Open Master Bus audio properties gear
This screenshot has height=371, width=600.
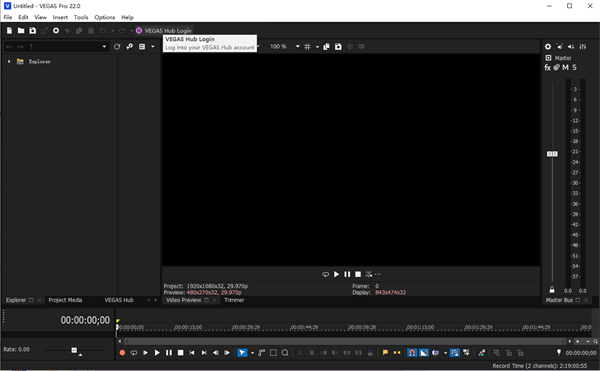tap(548, 46)
